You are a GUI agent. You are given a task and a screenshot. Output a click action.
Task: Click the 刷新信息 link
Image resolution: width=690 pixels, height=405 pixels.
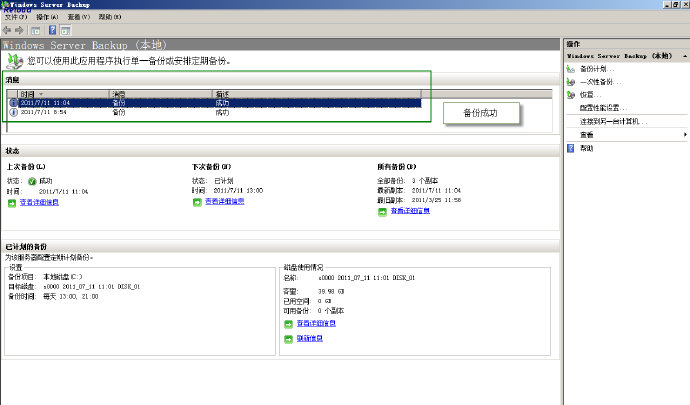(309, 339)
